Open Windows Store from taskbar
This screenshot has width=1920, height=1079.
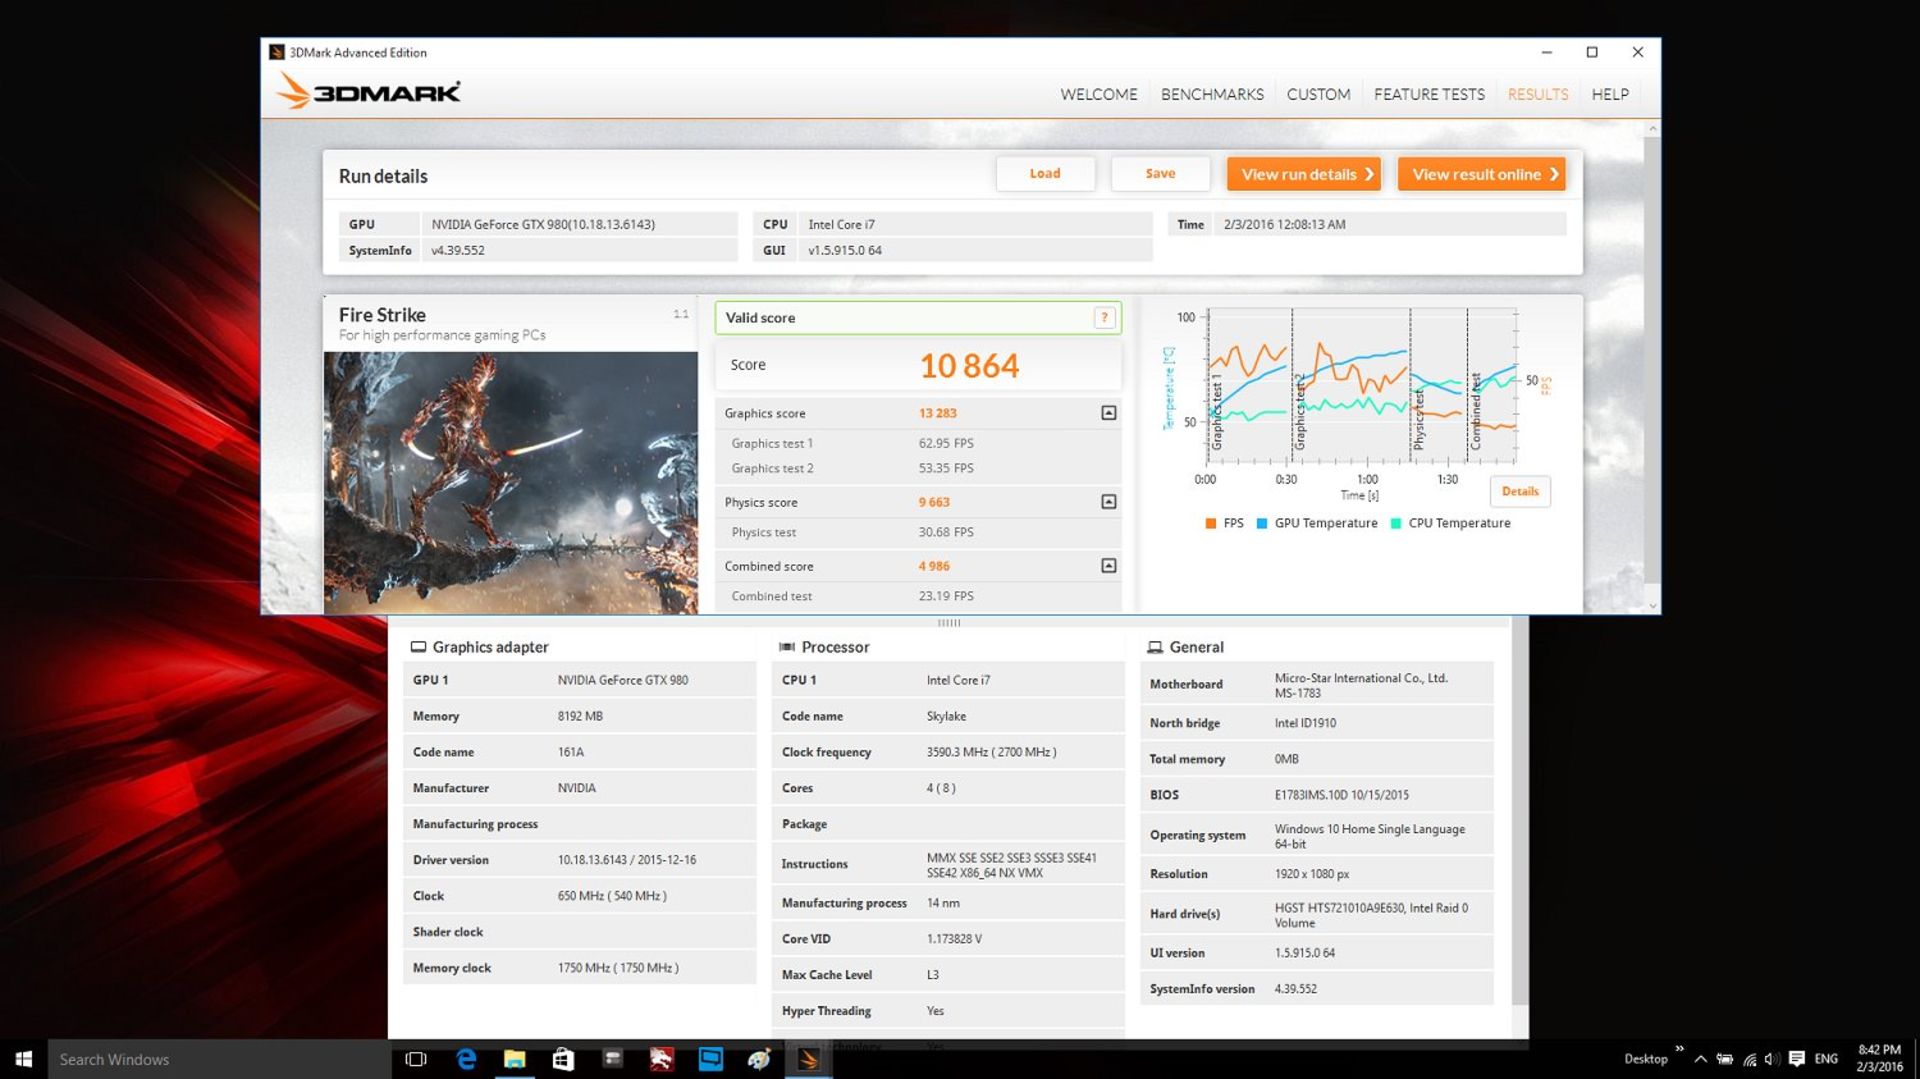pos(563,1059)
